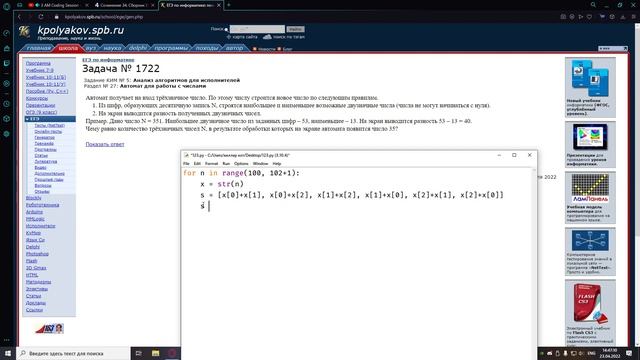Open the Format menu in IDLE
This screenshot has height=360, width=640.
tap(211, 163)
